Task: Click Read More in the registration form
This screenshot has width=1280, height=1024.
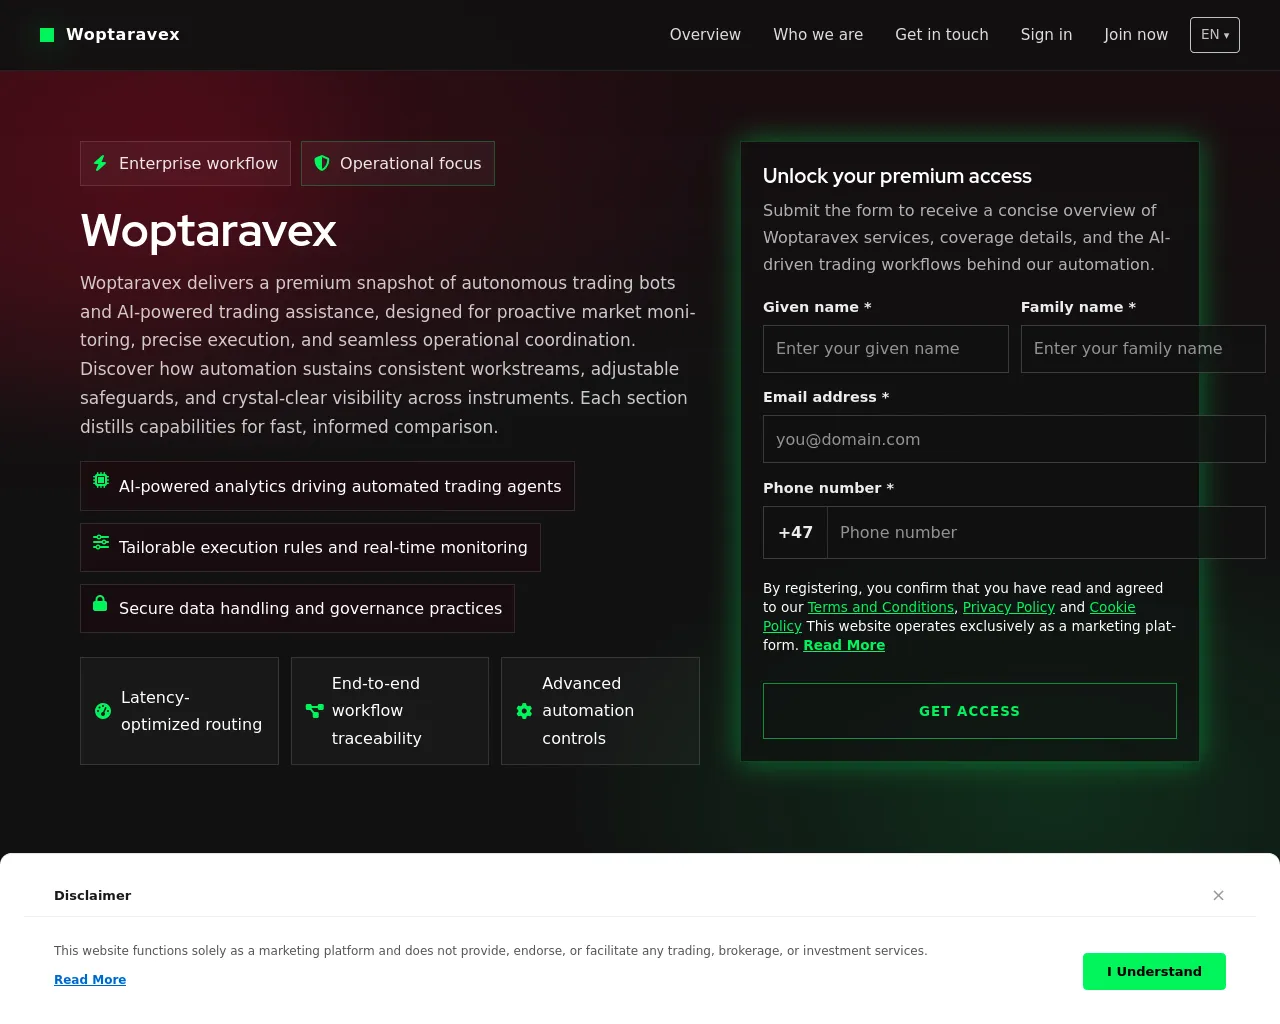Action: coord(844,645)
